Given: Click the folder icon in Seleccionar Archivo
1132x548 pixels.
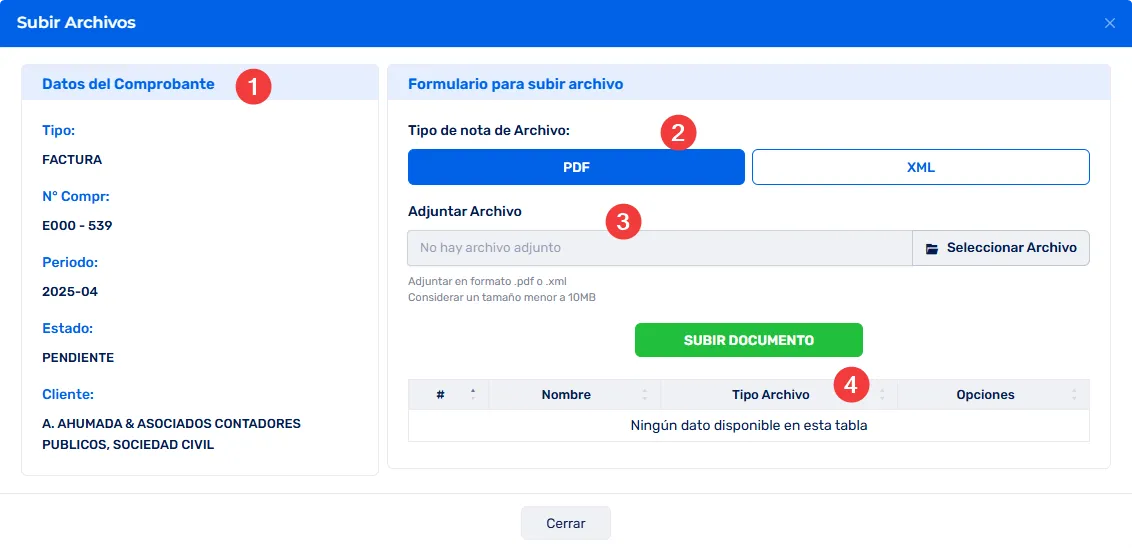Looking at the screenshot, I should pyautogui.click(x=932, y=248).
